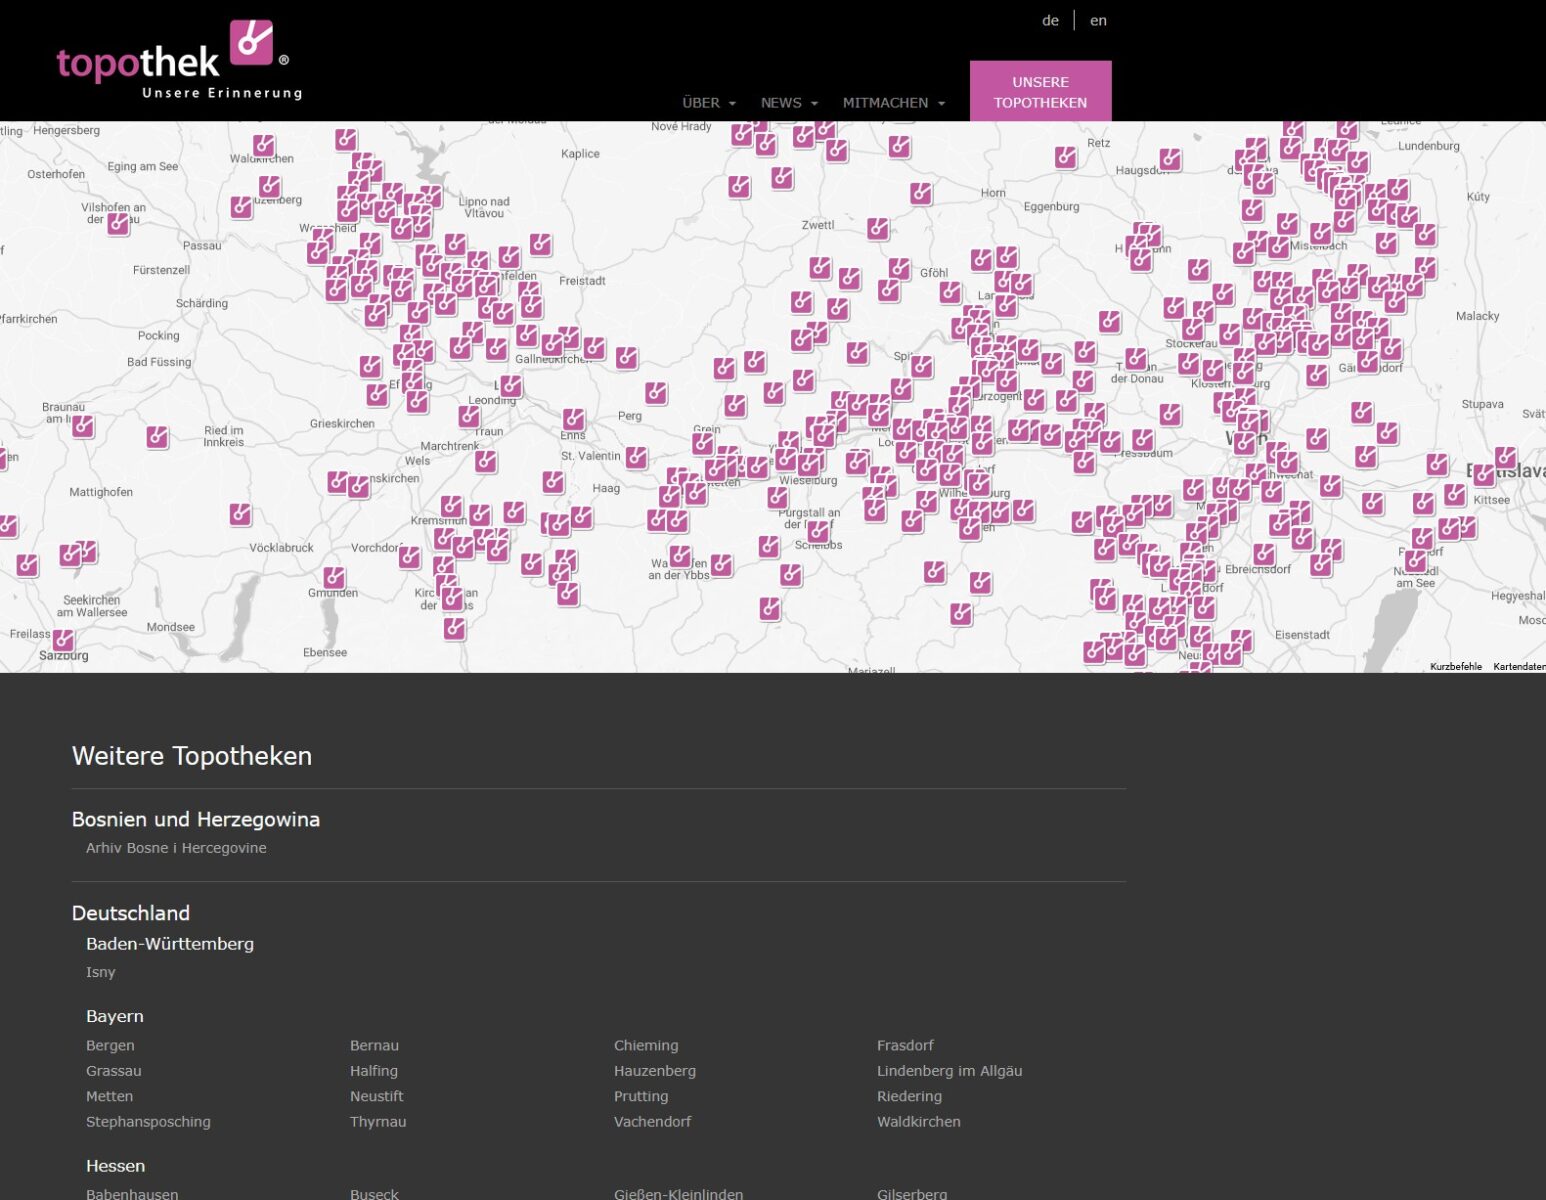Screen dimensions: 1546x1200
Task: Click the marker near Waldkirchen at top left
Action: pyautogui.click(x=262, y=146)
